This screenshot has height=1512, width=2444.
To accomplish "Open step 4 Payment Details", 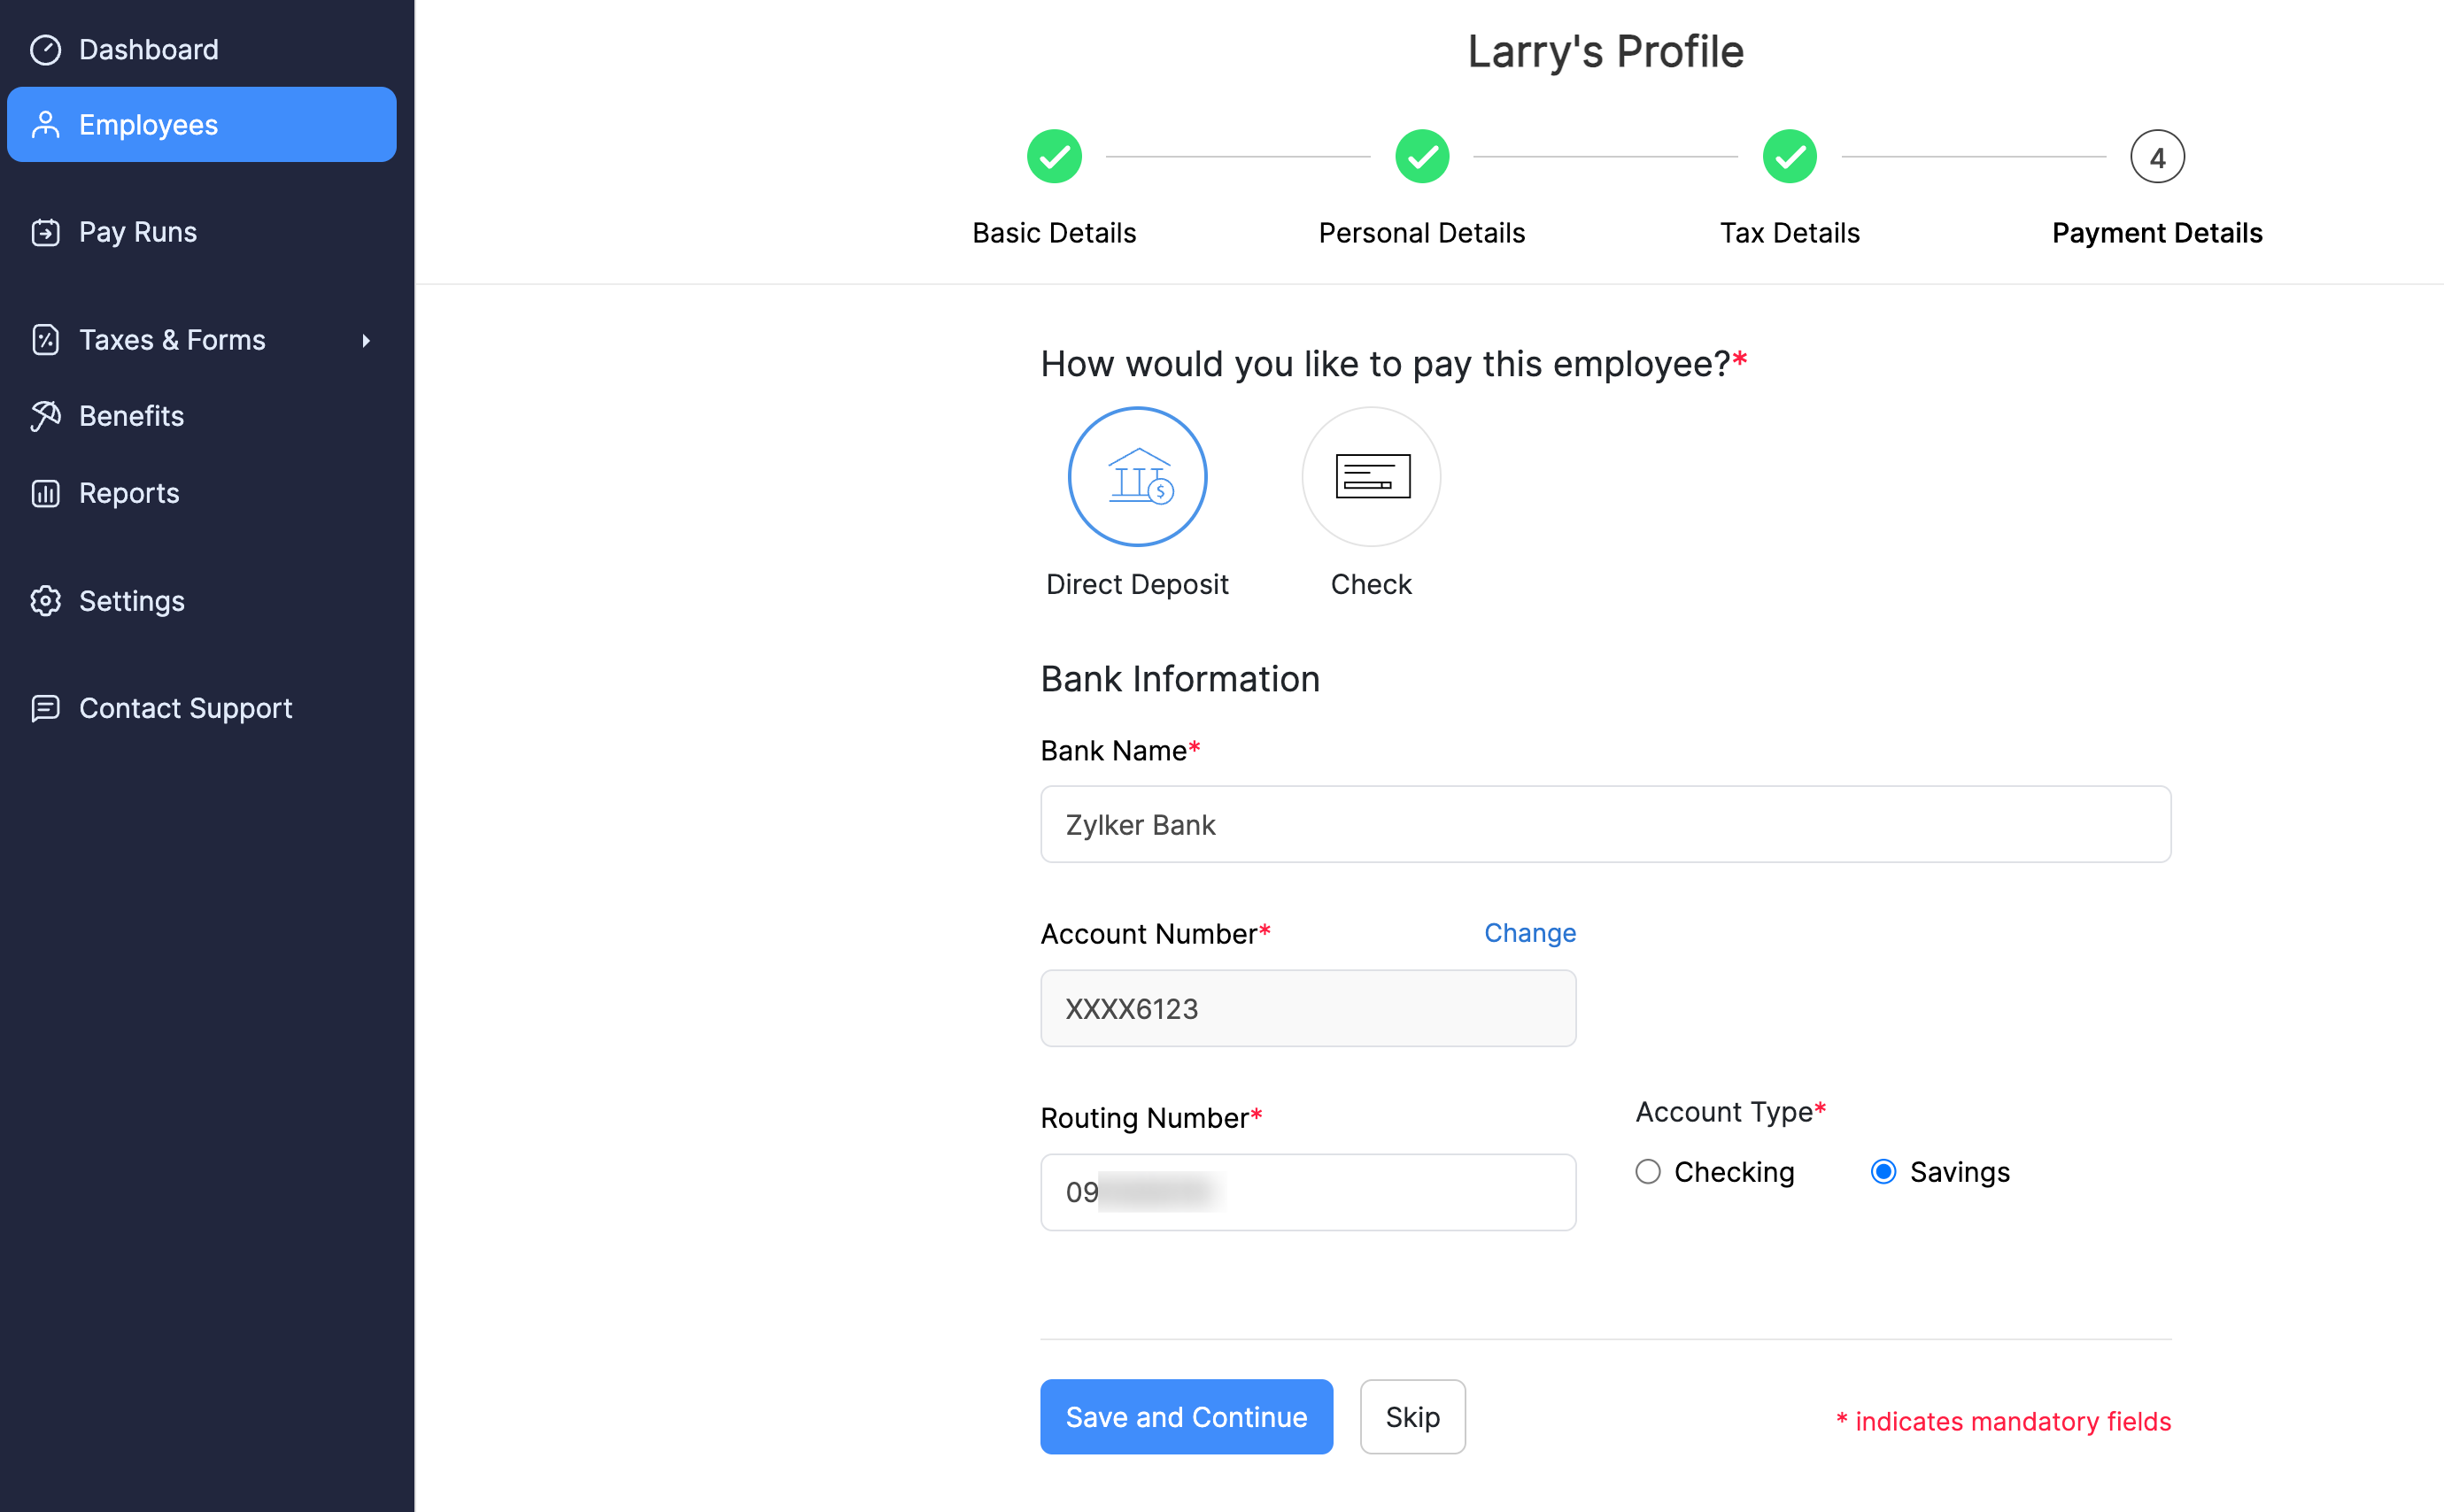I will coord(2157,156).
